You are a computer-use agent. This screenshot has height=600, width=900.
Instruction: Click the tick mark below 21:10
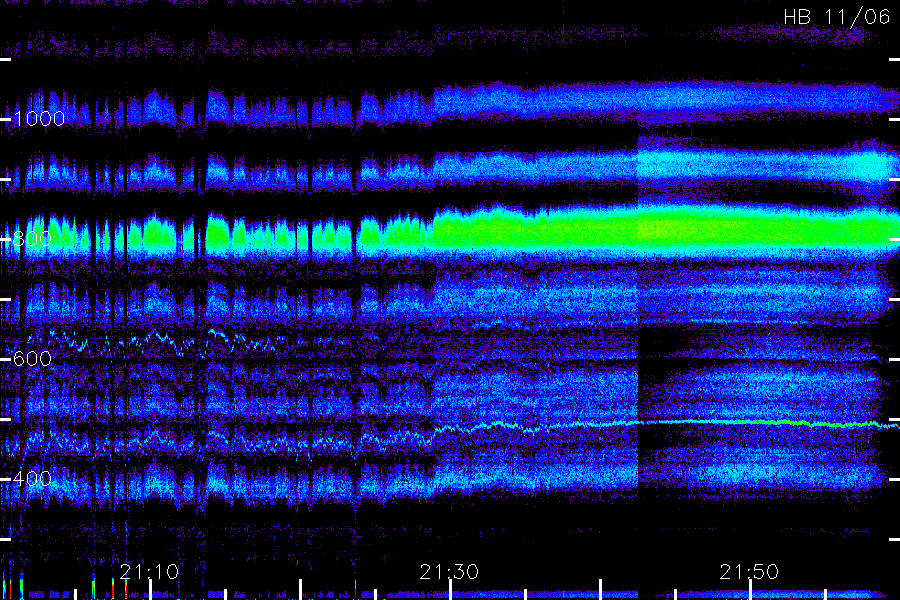pyautogui.click(x=150, y=590)
